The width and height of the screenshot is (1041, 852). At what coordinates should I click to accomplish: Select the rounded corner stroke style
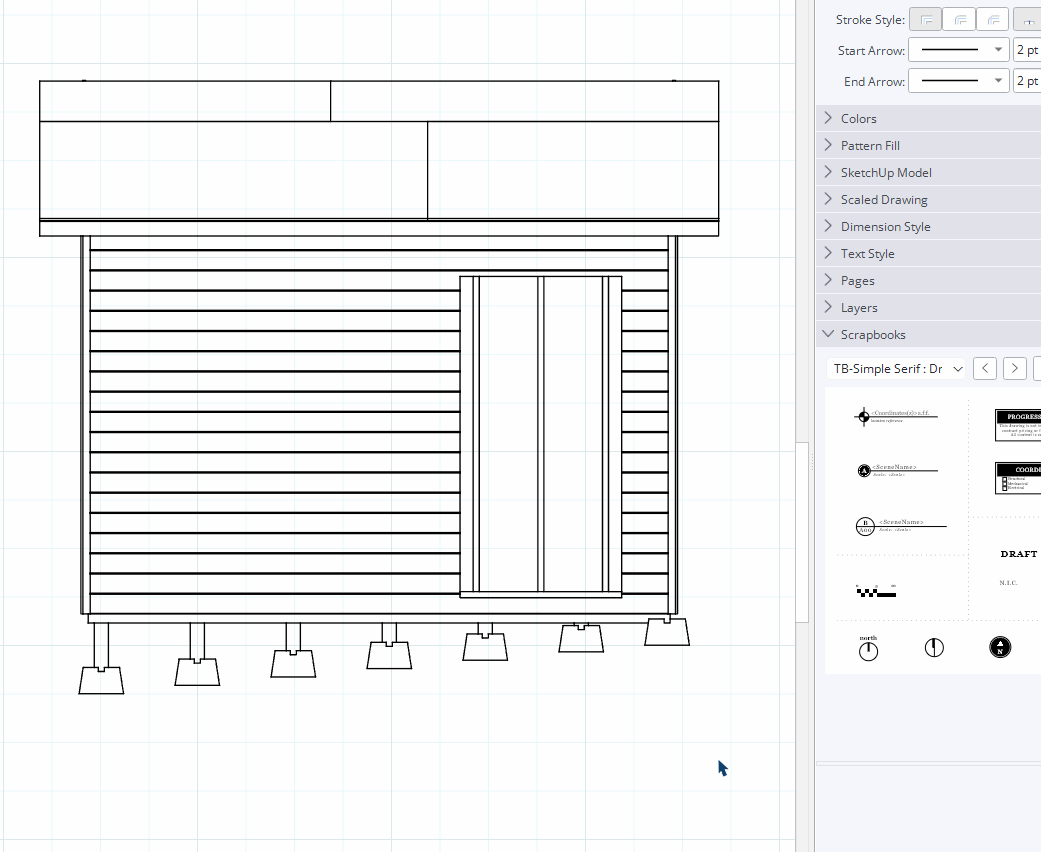click(x=960, y=20)
